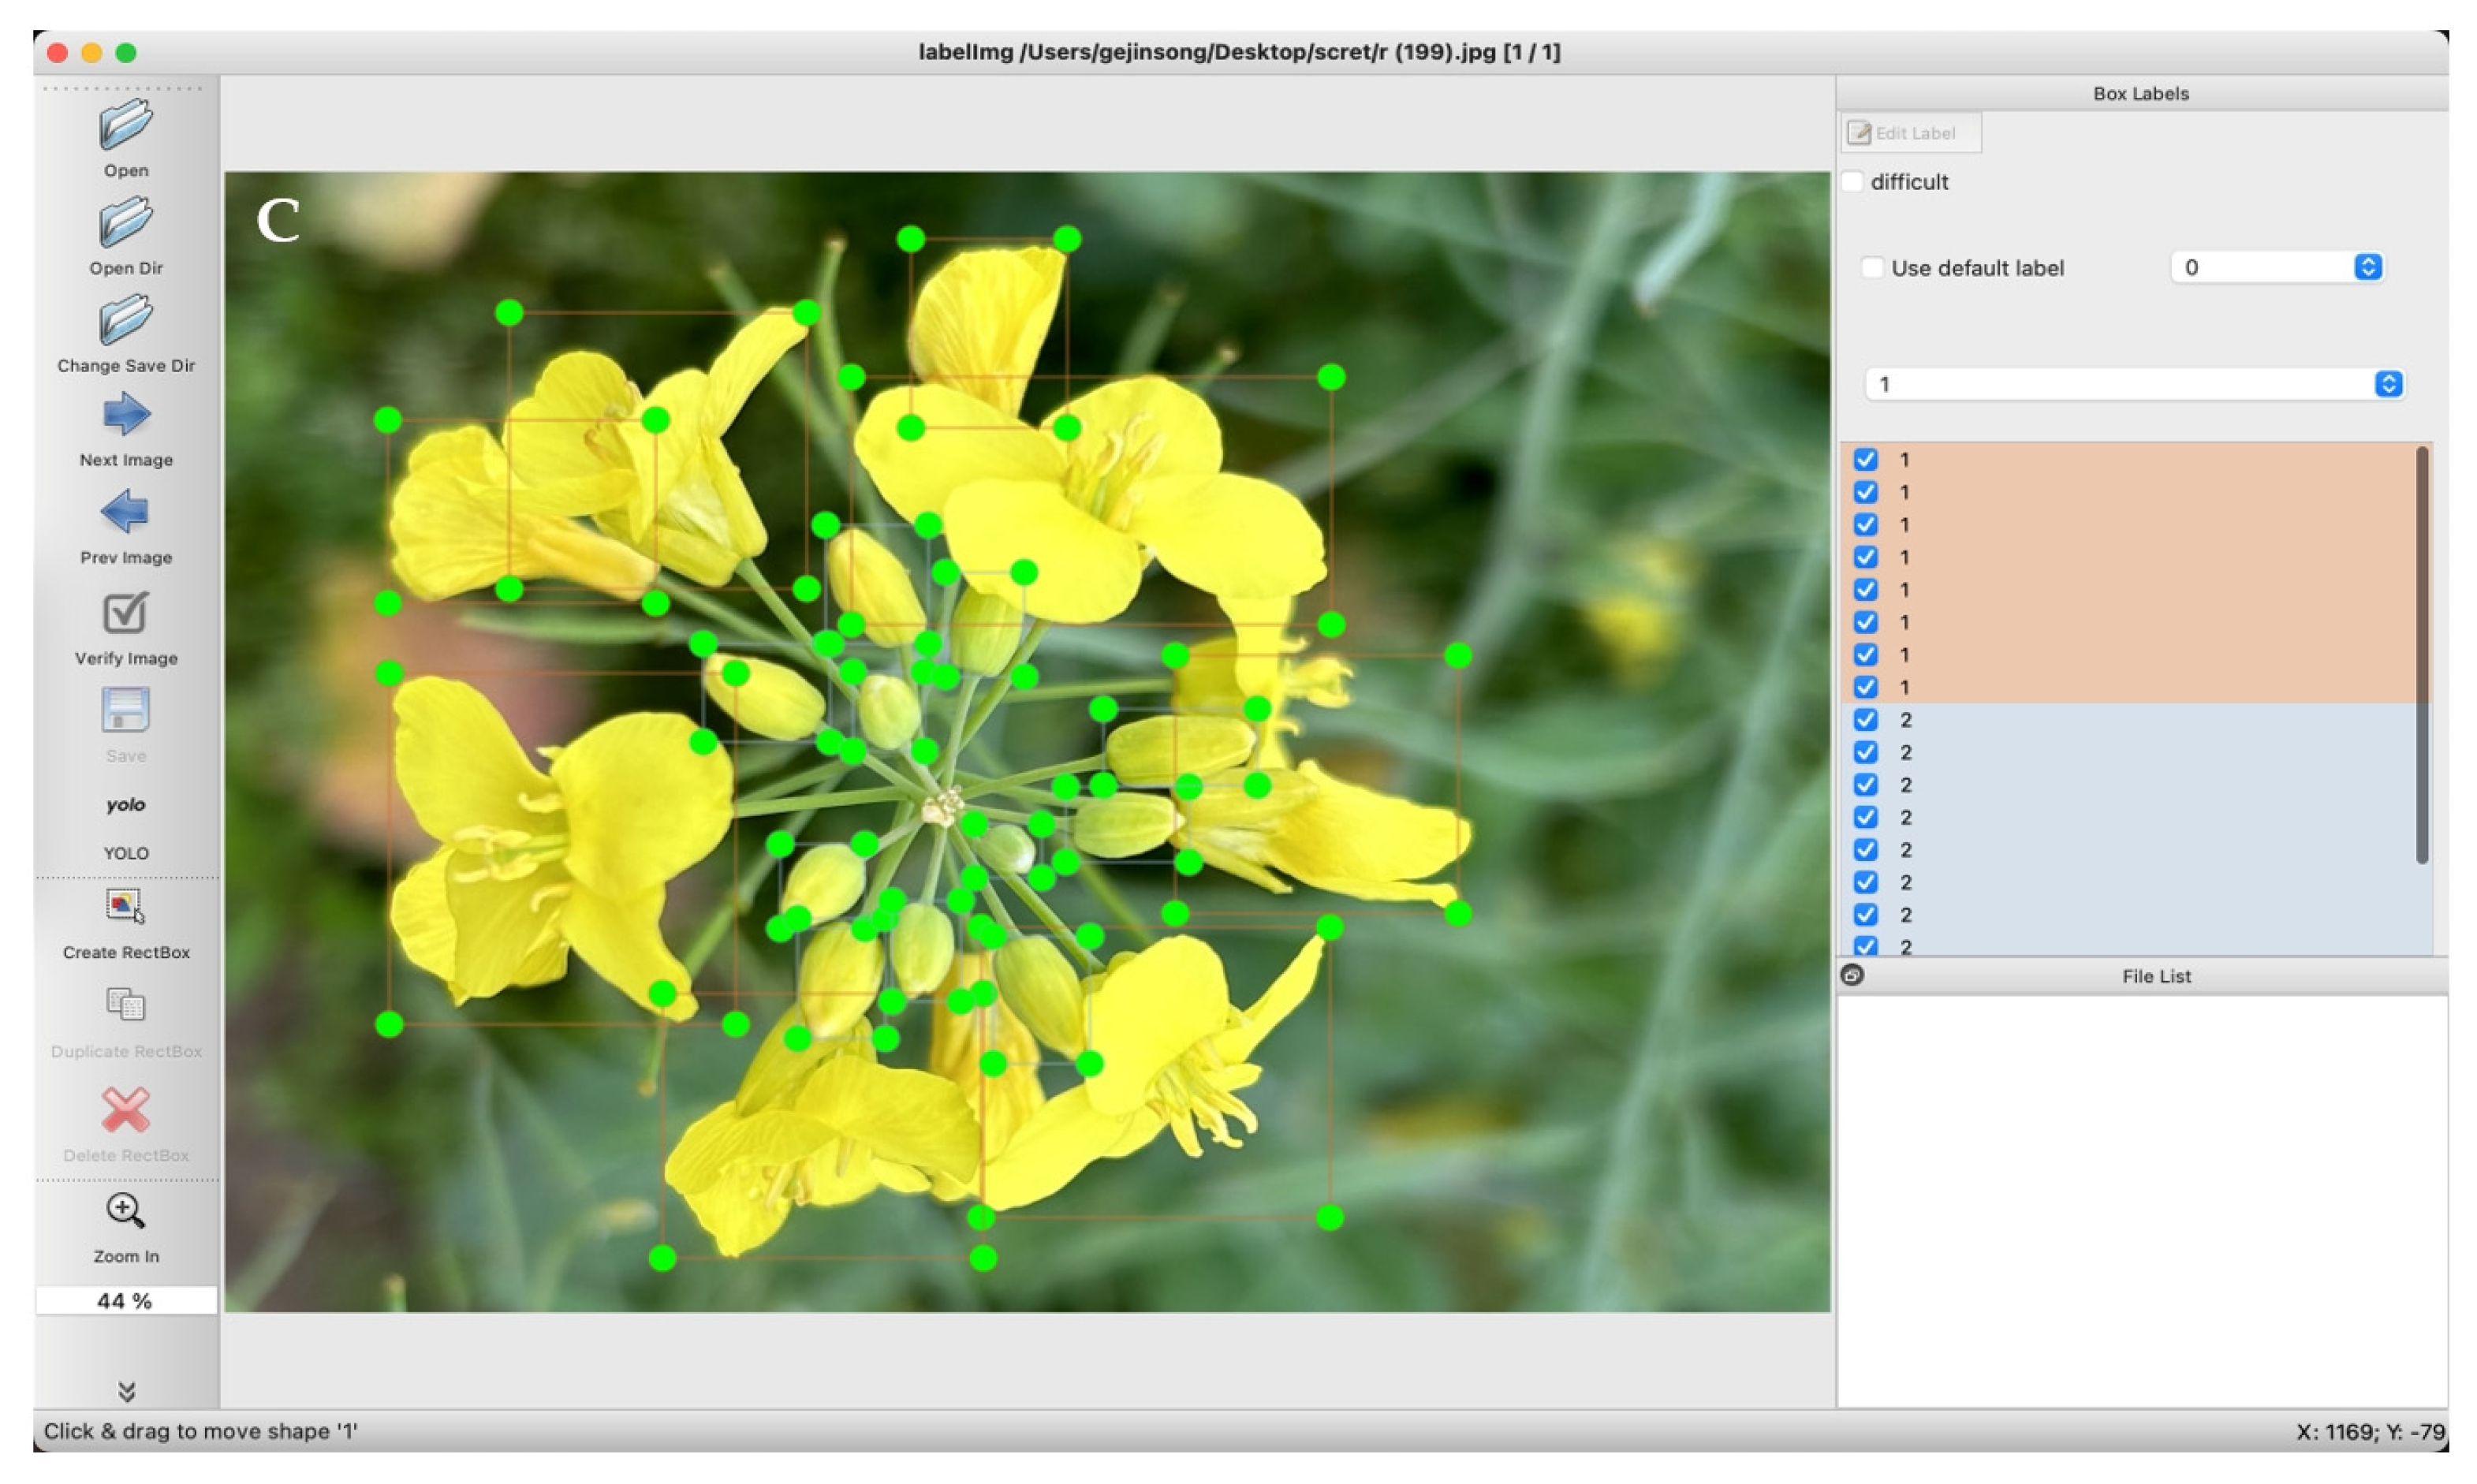Click the Change Save Dir icon

[126, 320]
